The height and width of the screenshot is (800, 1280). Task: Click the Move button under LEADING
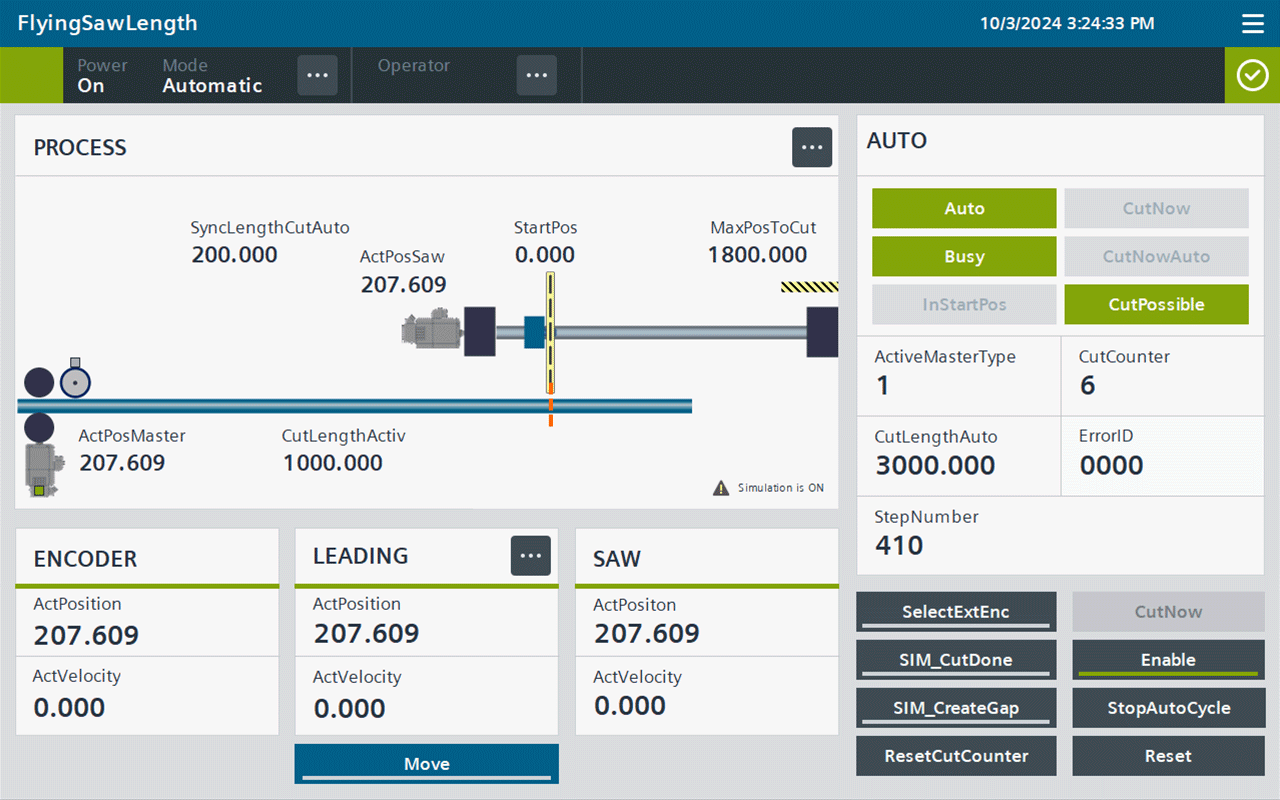click(427, 764)
